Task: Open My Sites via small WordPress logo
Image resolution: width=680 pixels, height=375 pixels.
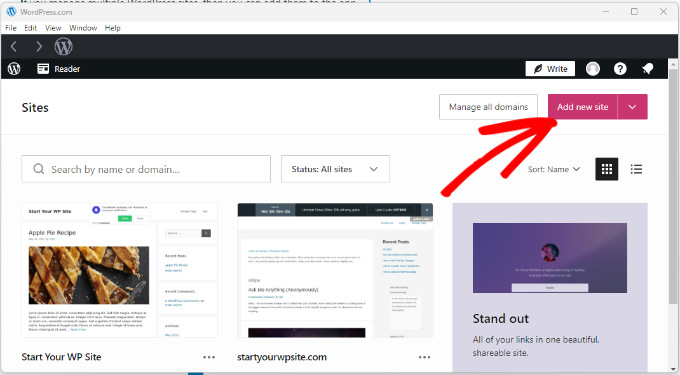Action: click(14, 68)
